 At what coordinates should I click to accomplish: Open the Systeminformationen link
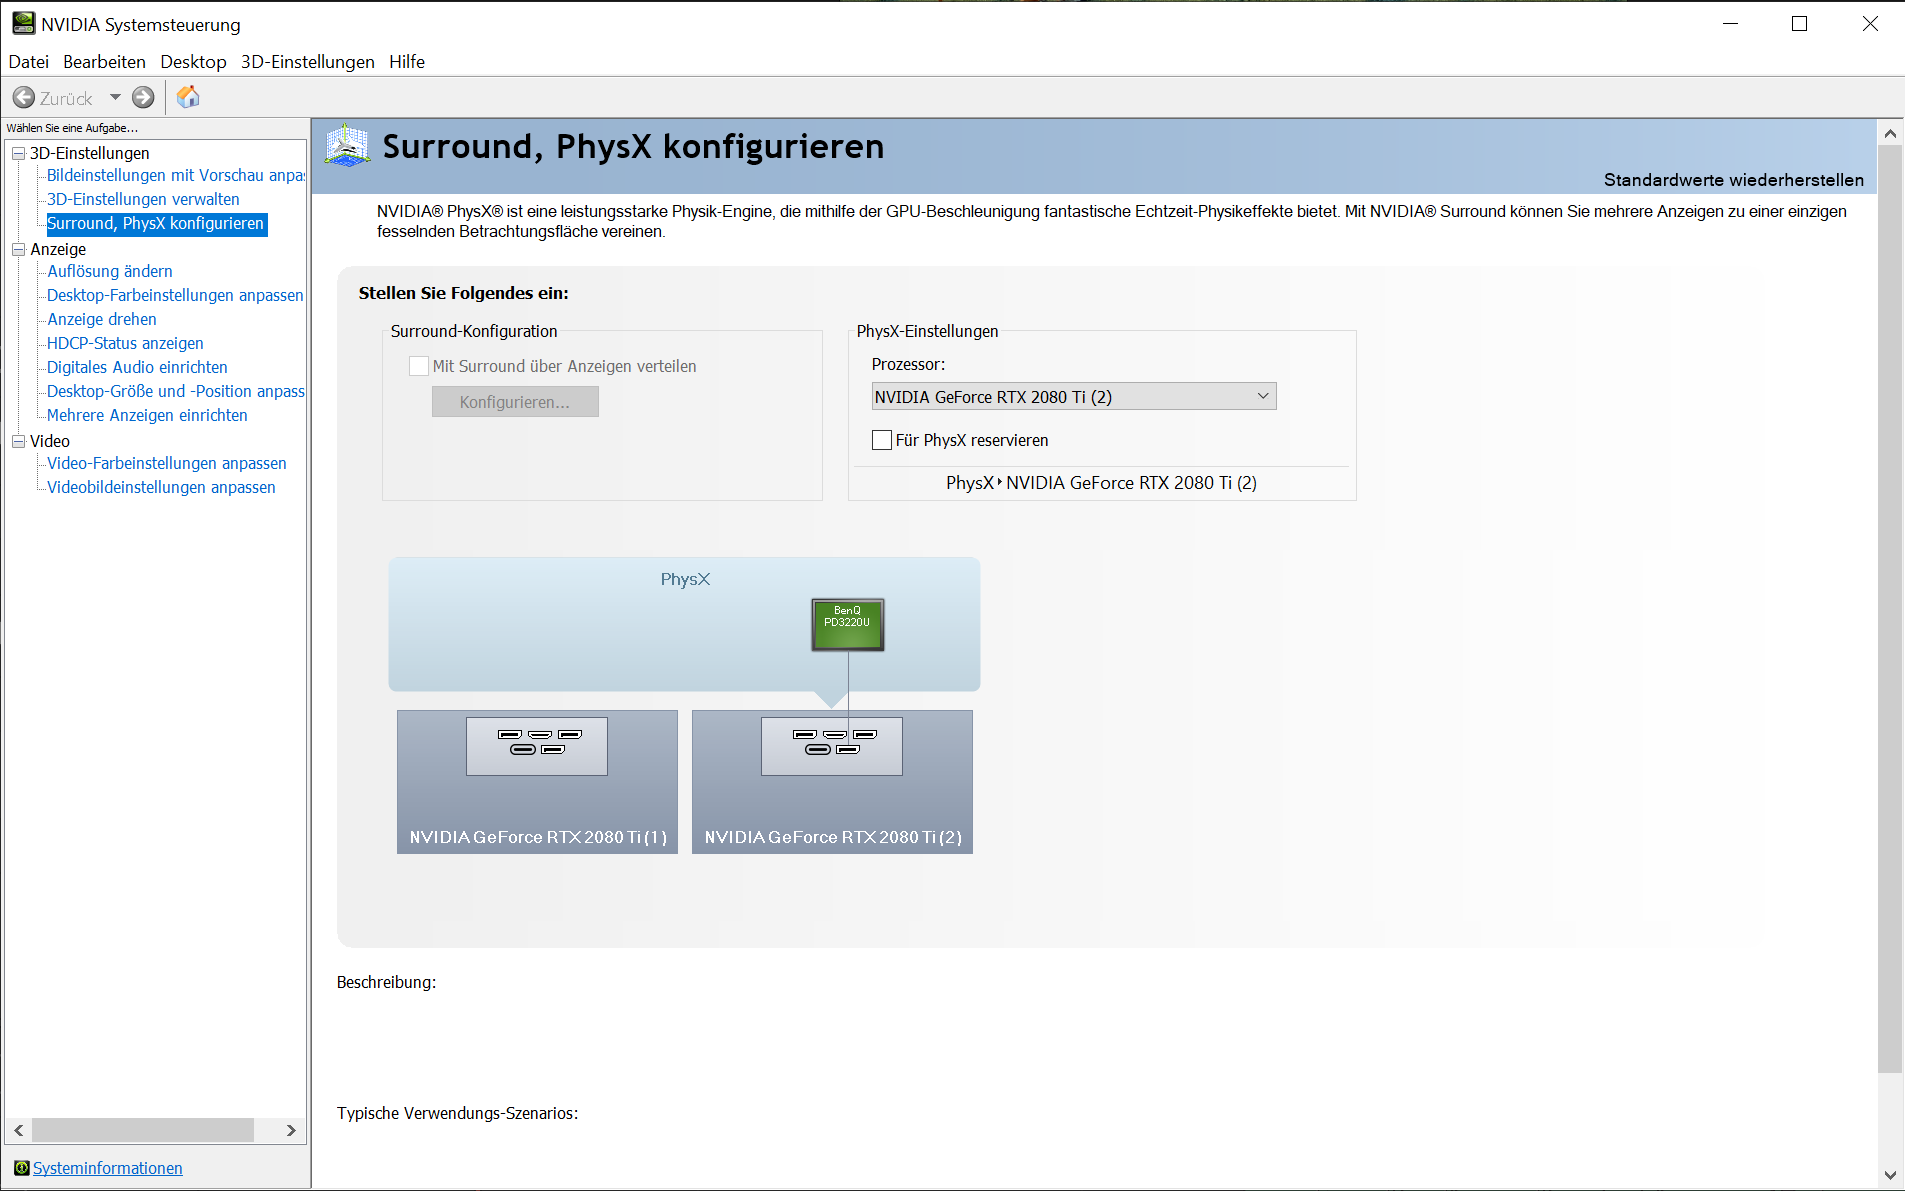point(108,1168)
